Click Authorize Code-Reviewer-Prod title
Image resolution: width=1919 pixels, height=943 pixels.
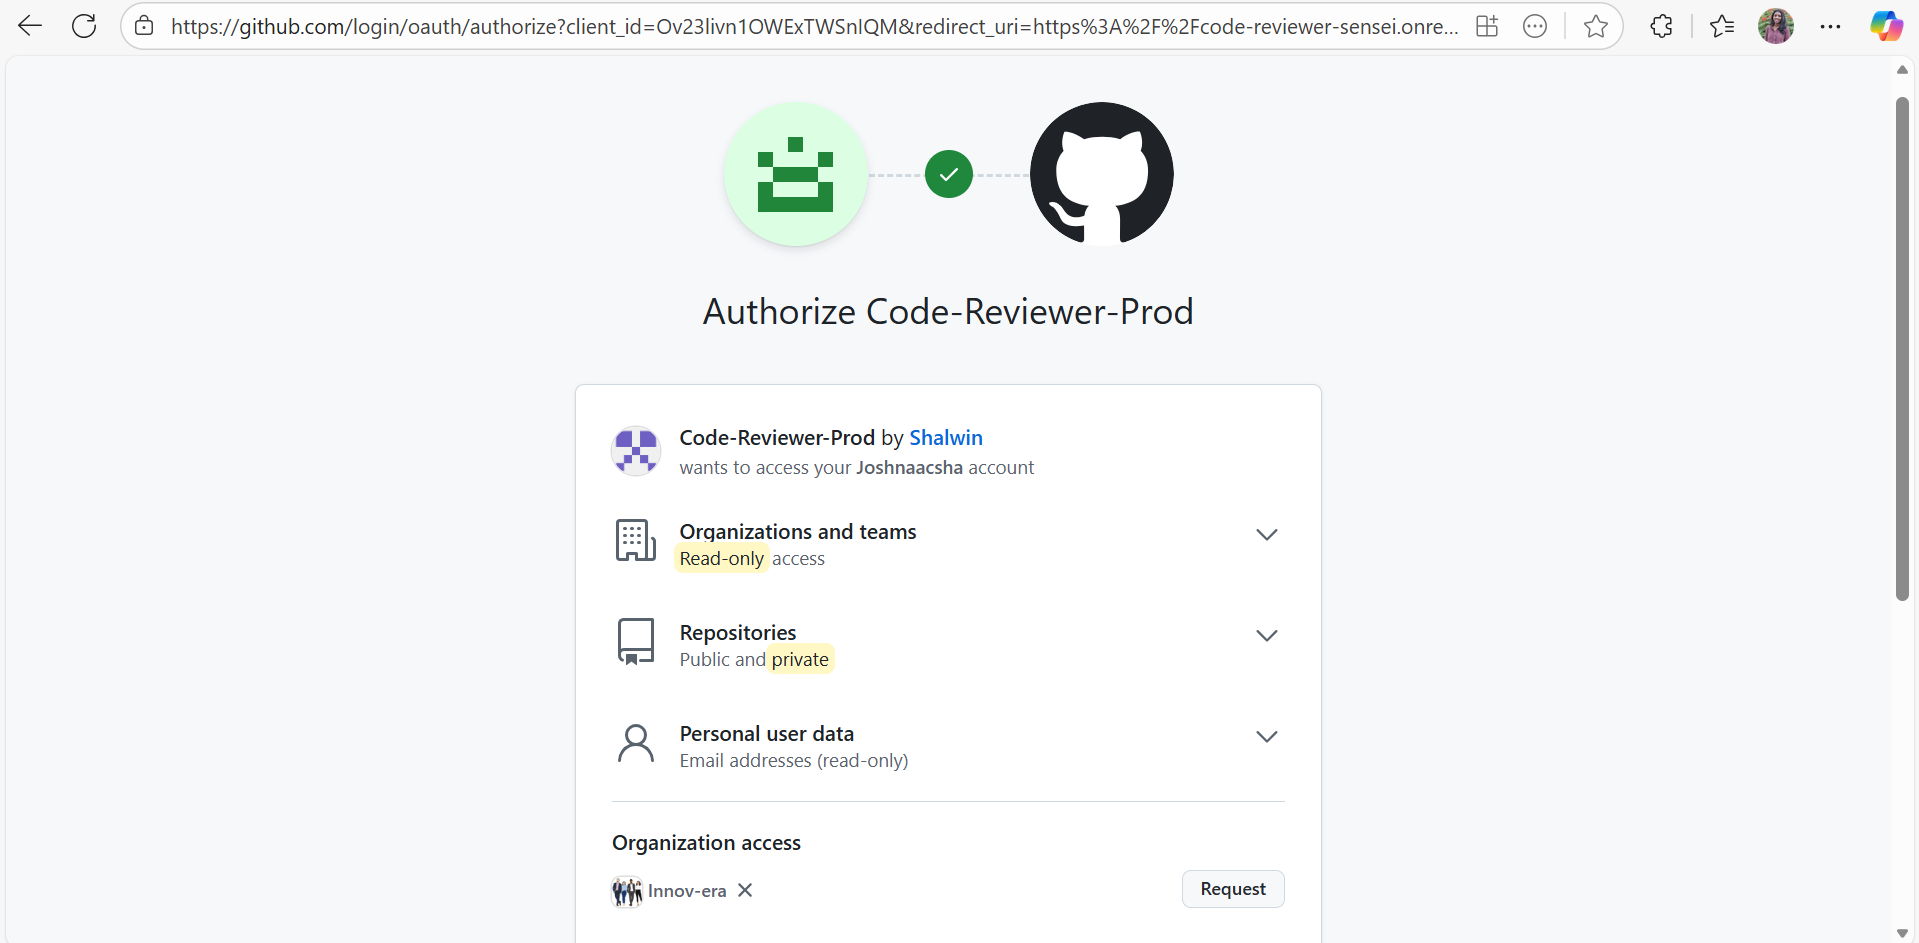pyautogui.click(x=948, y=312)
